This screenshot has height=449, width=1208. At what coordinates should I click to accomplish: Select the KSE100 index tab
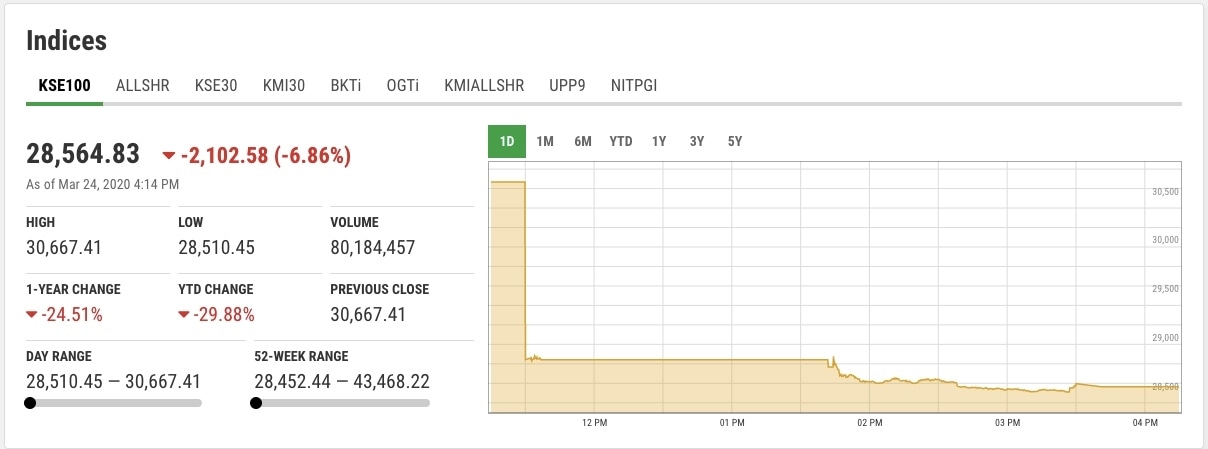click(x=64, y=85)
